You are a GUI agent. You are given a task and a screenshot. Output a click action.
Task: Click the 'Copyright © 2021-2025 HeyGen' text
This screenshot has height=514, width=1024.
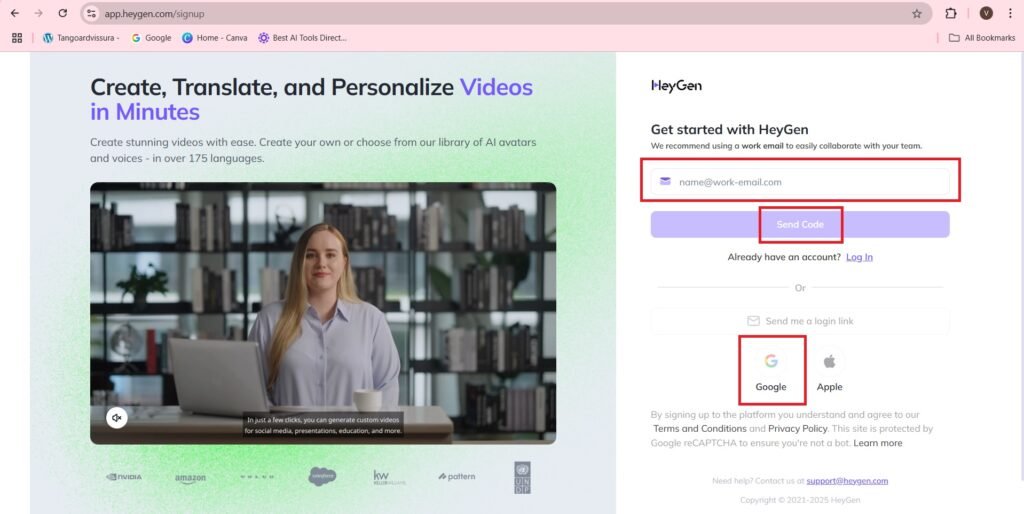click(x=800, y=500)
